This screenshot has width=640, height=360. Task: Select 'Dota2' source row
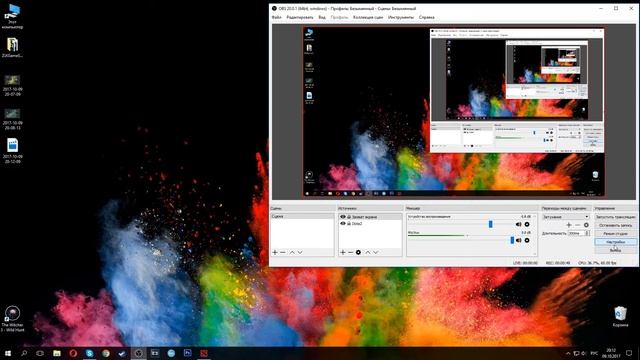click(x=370, y=223)
